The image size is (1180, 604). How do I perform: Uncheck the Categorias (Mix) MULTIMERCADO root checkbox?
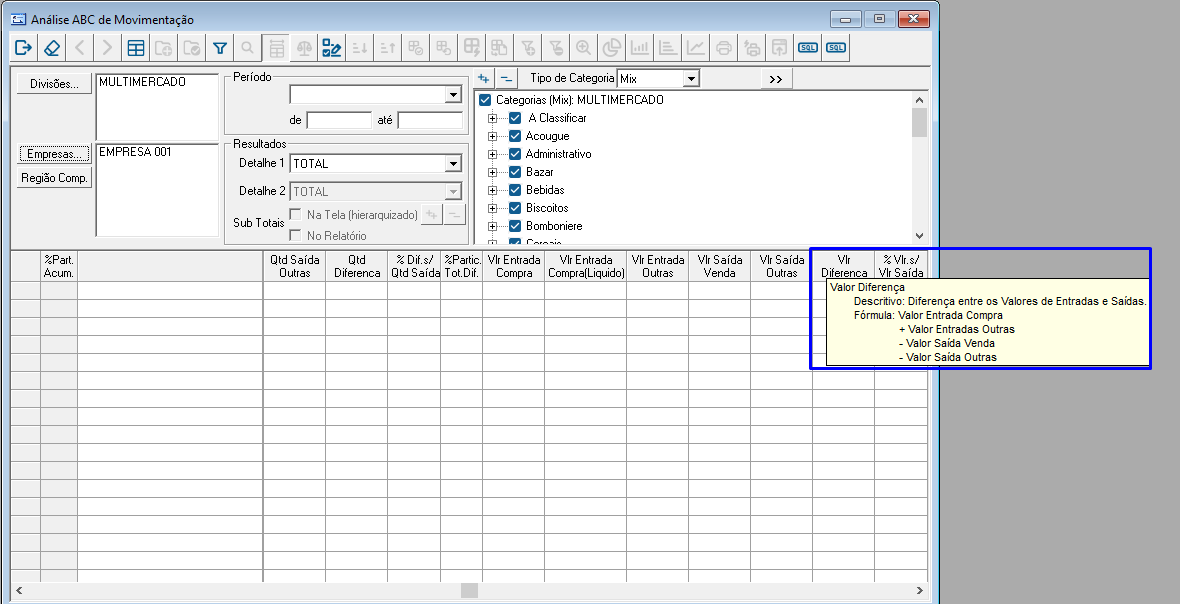coord(485,100)
